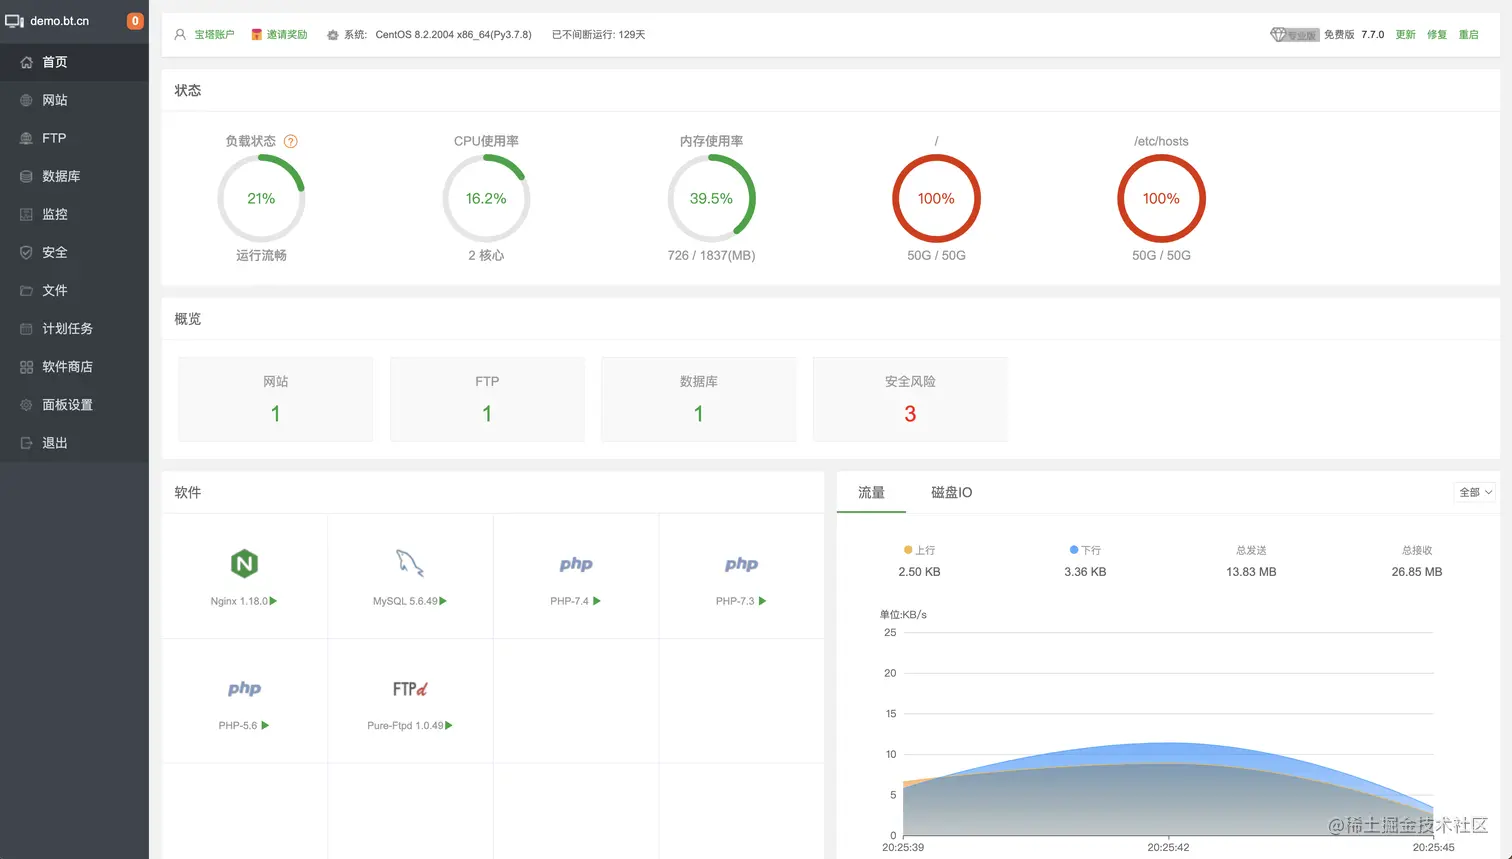Click the Nginx logo icon

tap(244, 564)
